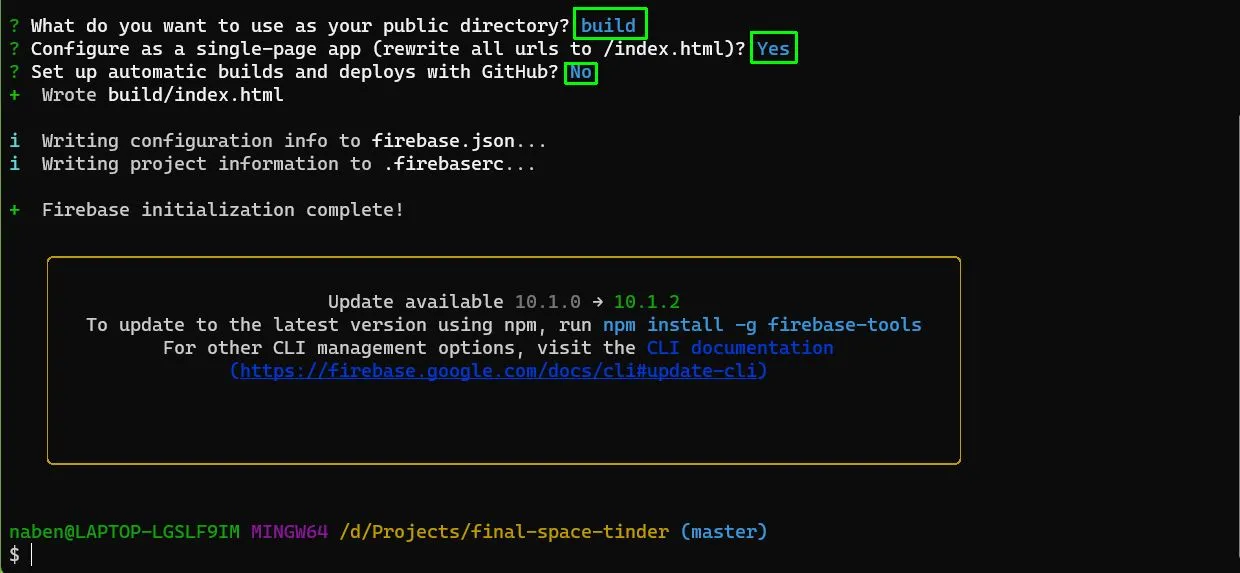Click the '/d/Projects/final-space-tinder' path
1240x573 pixels.
[504, 532]
